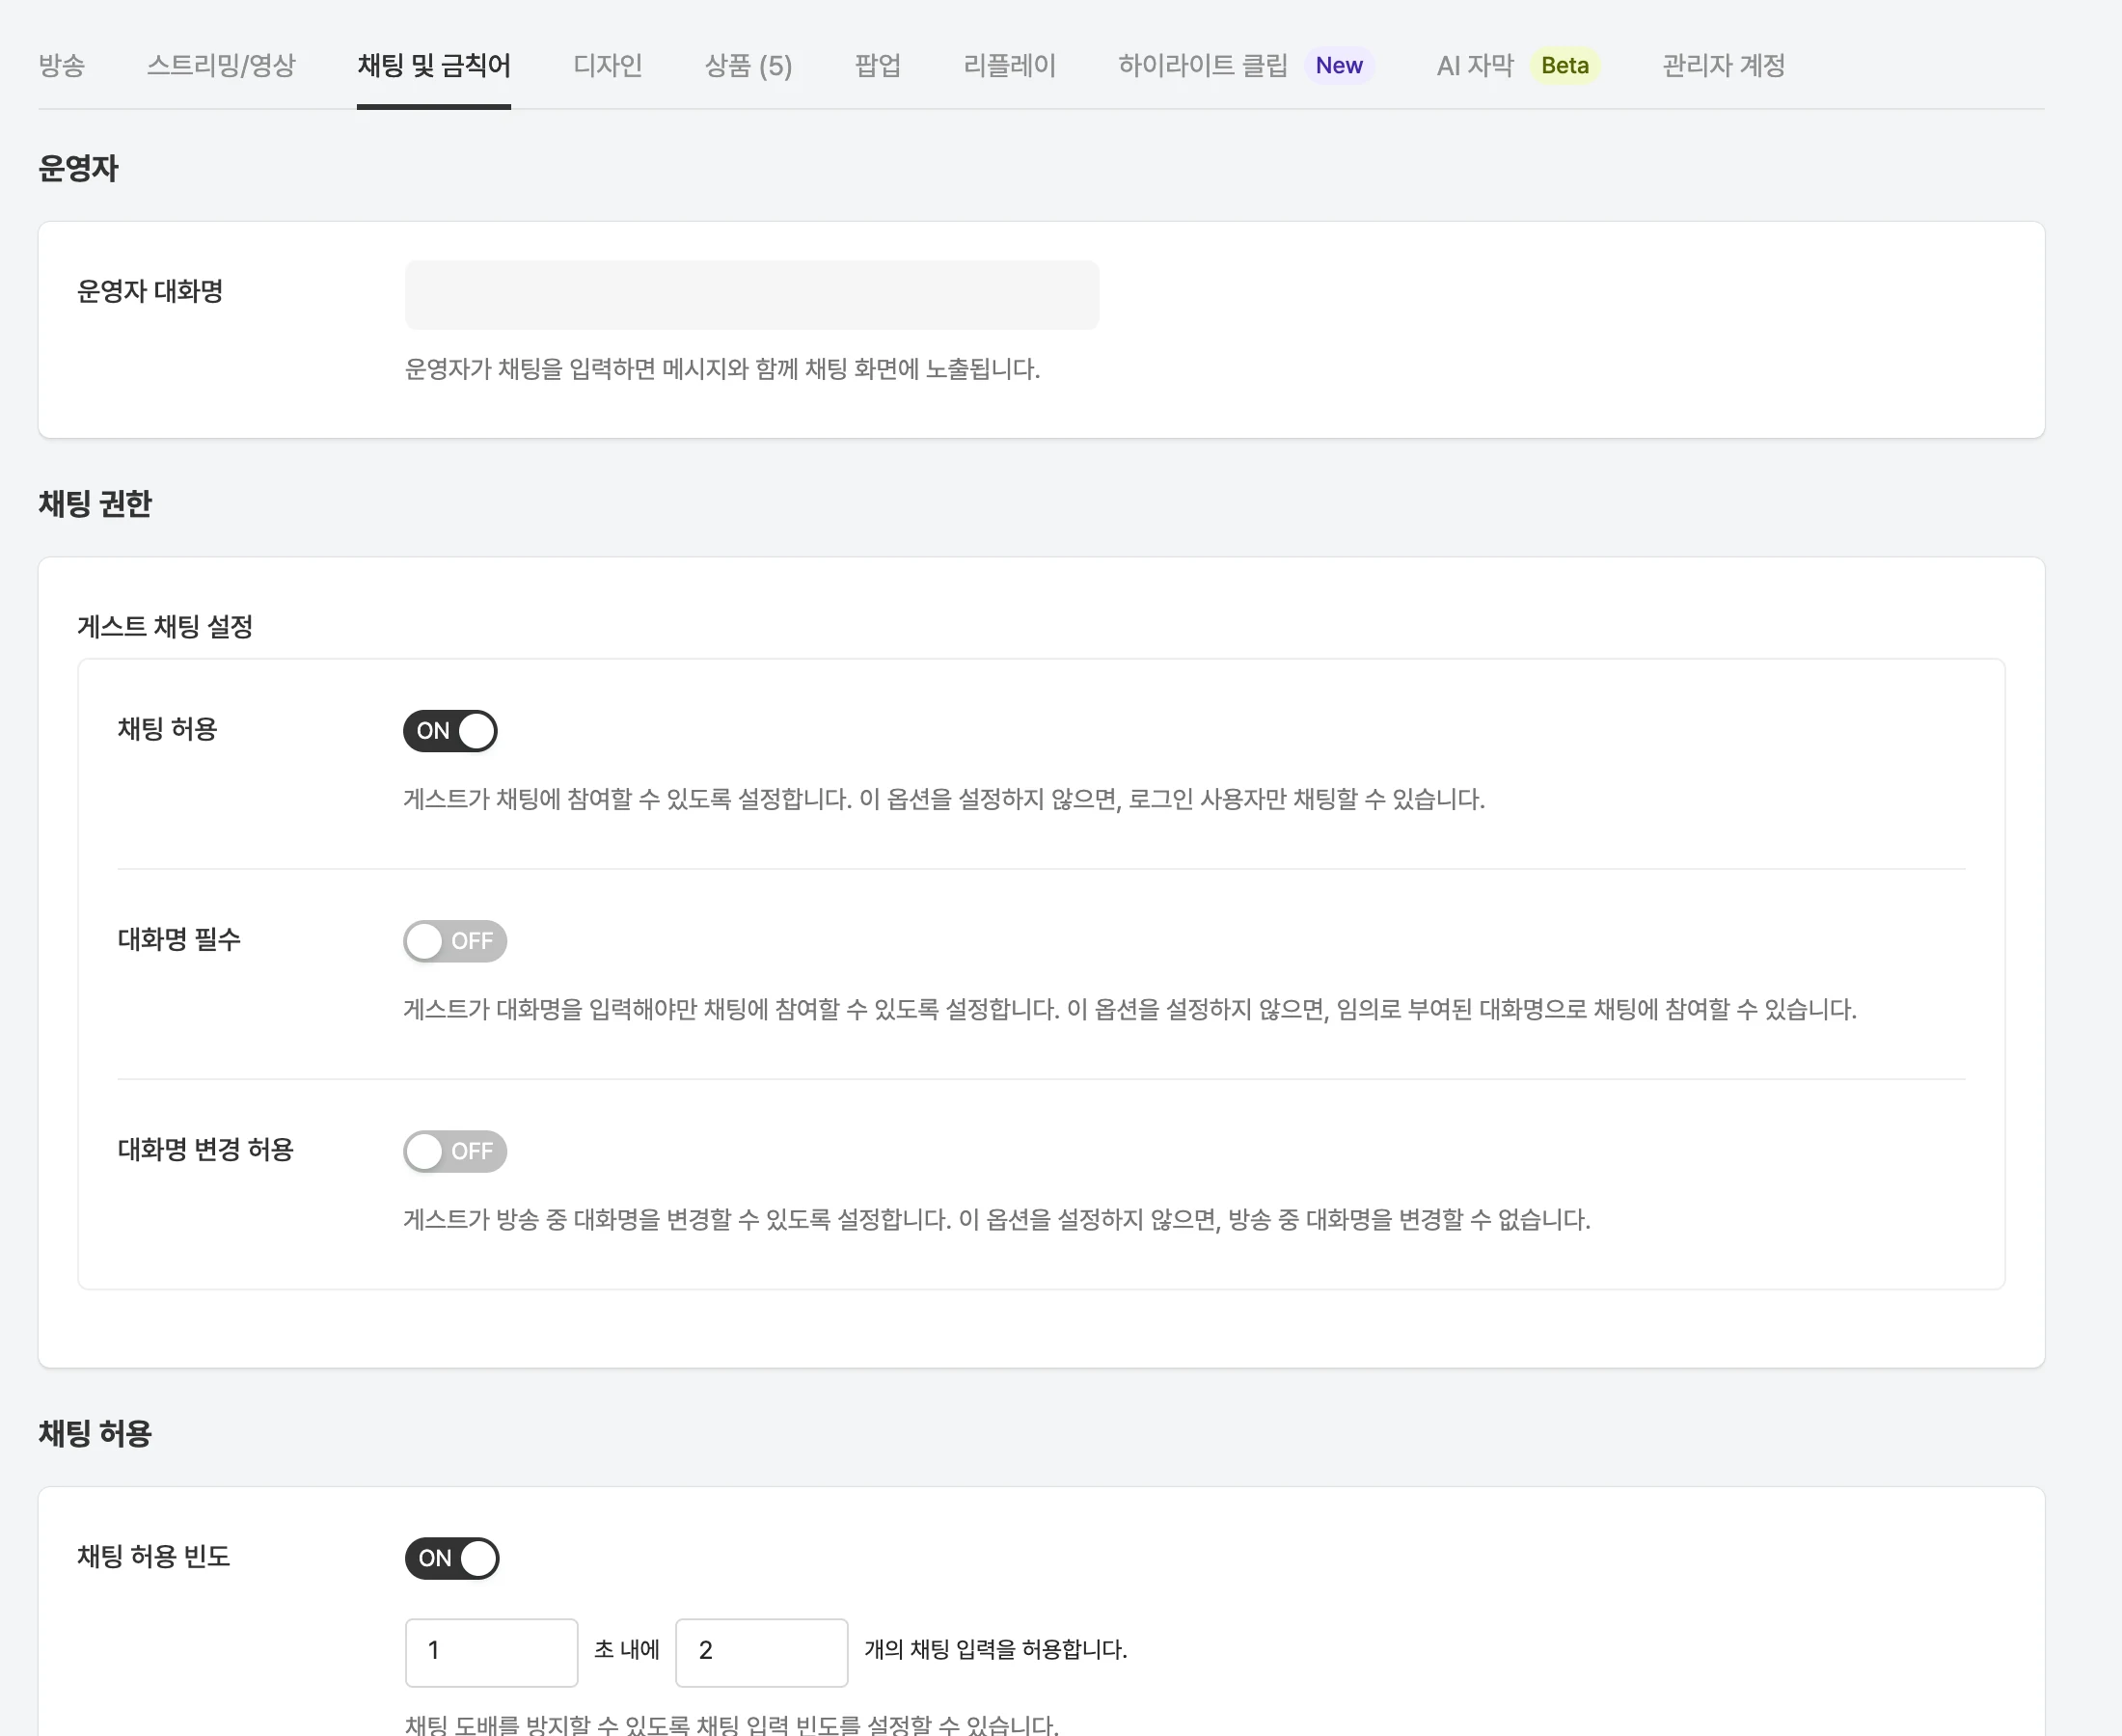2122x1736 pixels.
Task: Switch to the 리플레이 tab
Action: [1009, 66]
